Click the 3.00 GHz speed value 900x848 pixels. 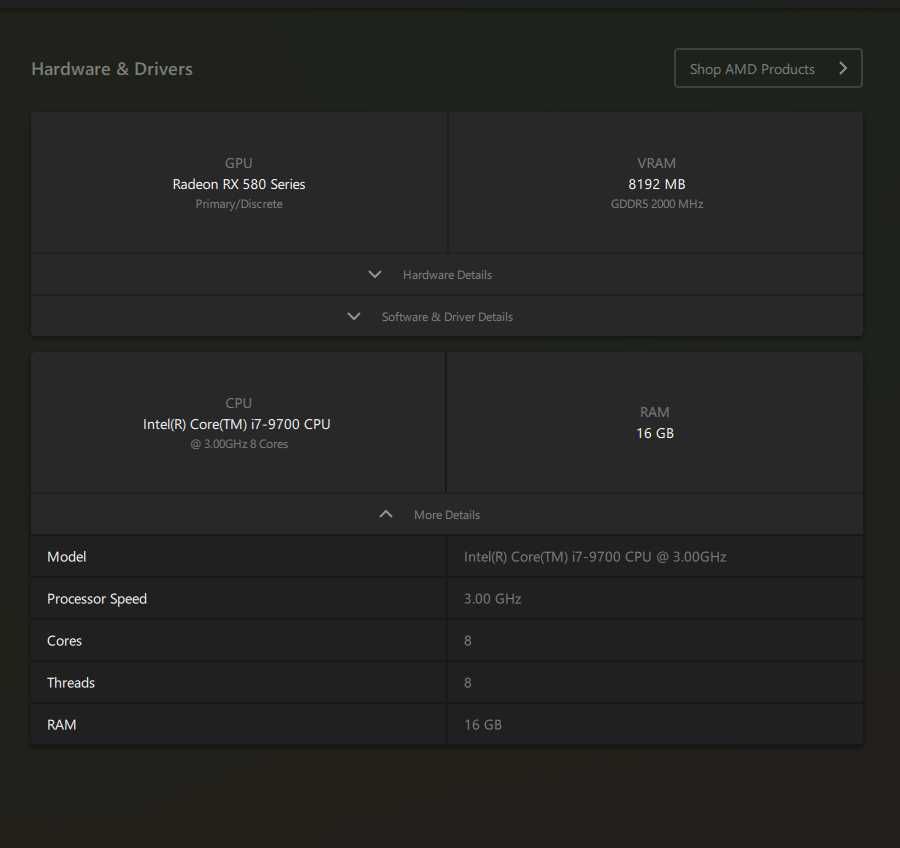click(x=492, y=599)
